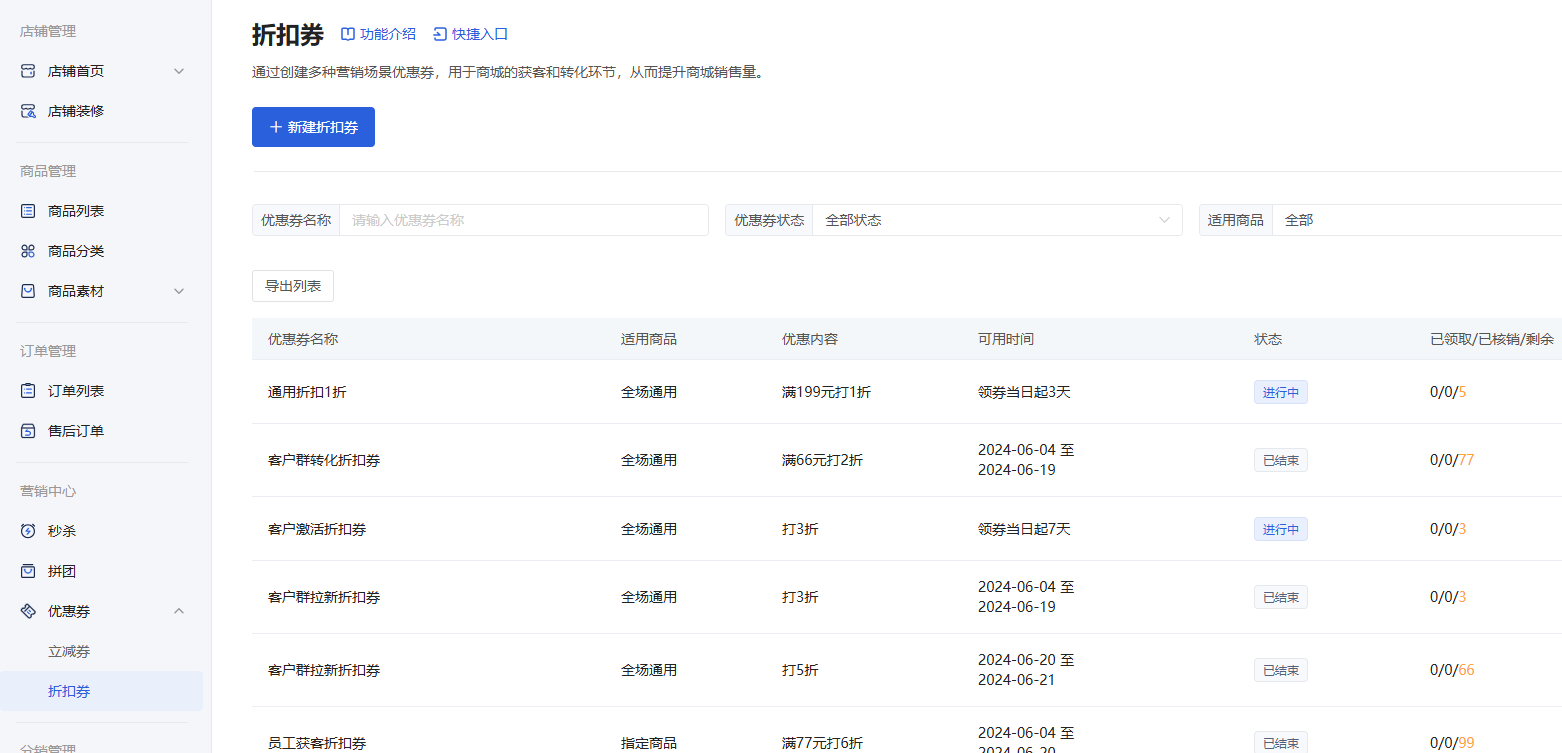
Task: Click the 满199元打1折 discount cell
Action: coord(826,392)
